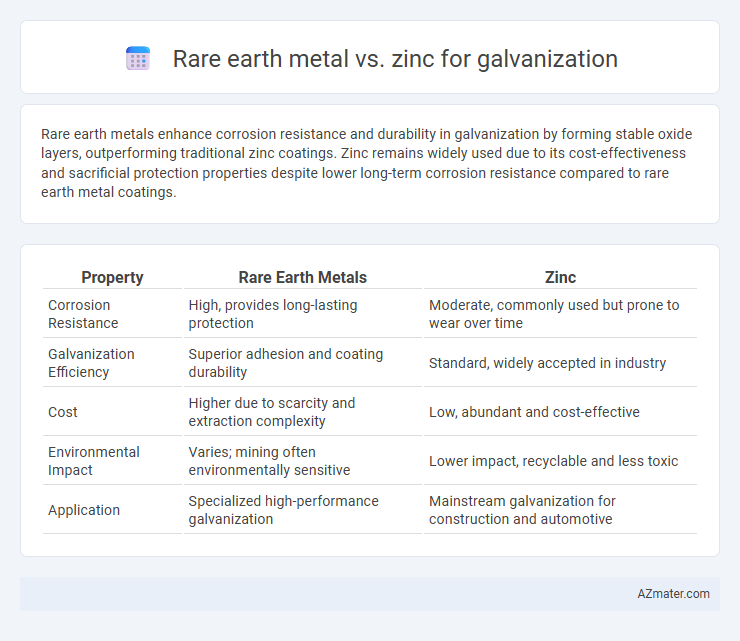This screenshot has height=641, width=740.
Task: Click 'Moderate, commonly used but prone to wear' cell
Action: point(560,314)
